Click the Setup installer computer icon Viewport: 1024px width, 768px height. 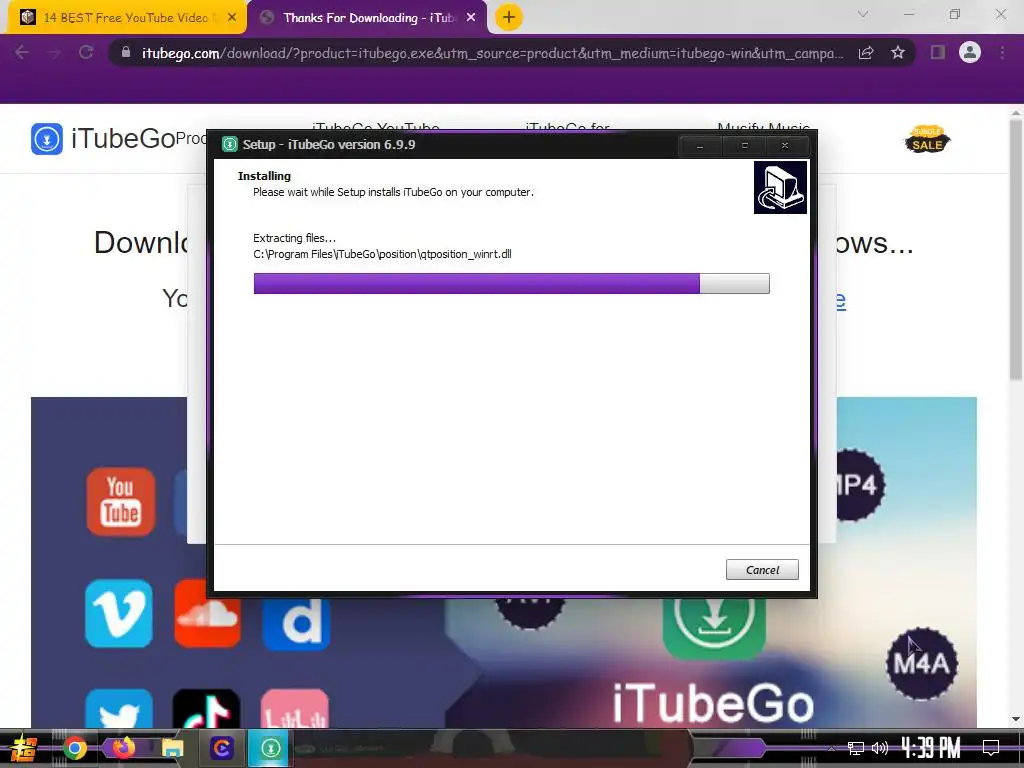point(780,187)
